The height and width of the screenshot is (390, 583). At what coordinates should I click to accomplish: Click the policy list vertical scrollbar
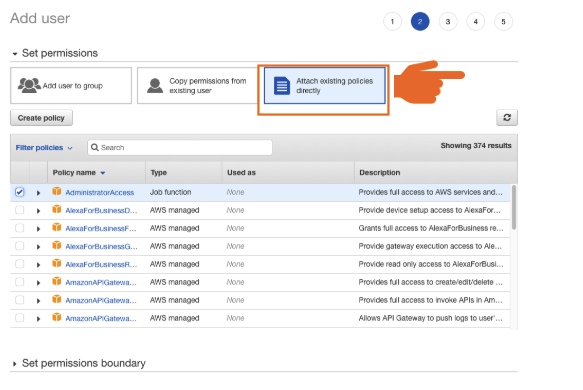(x=514, y=207)
